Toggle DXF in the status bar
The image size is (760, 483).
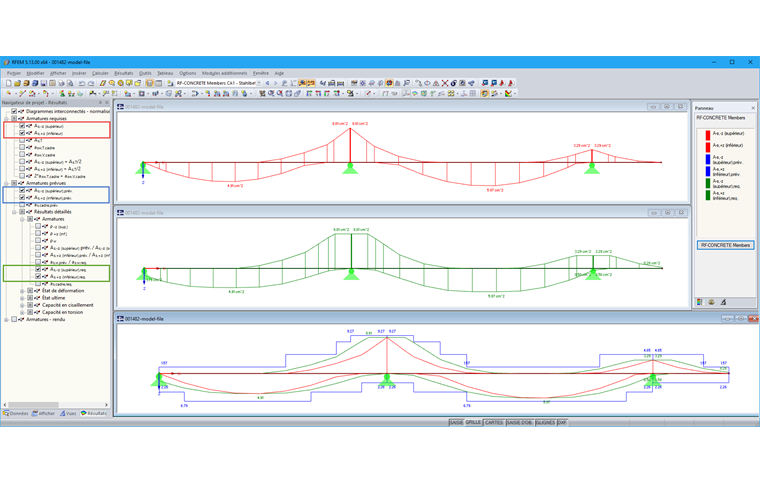tap(562, 422)
